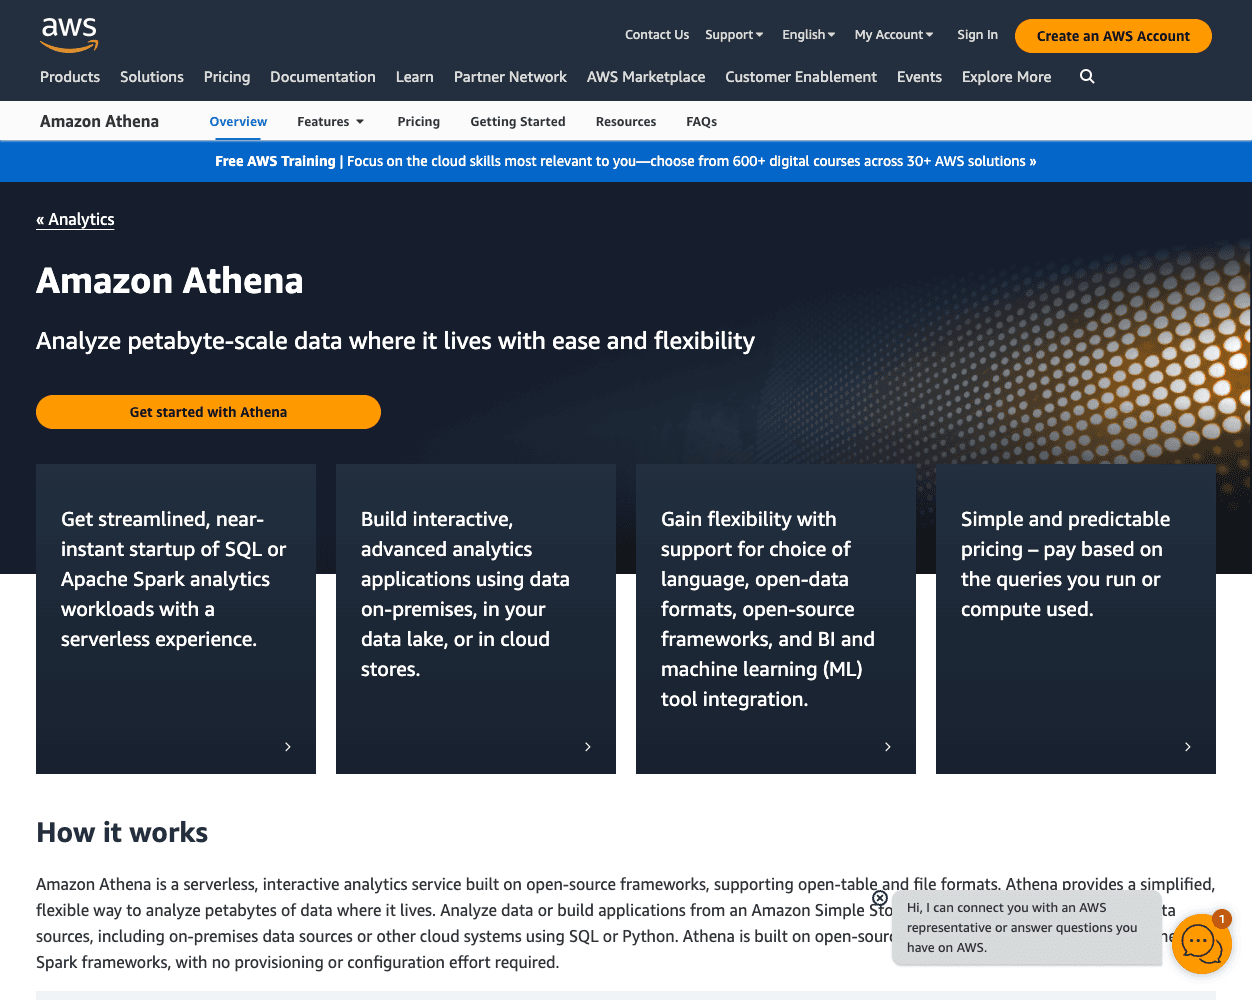Click the Amazon Athena subnav title
The image size is (1252, 1000).
click(x=99, y=122)
